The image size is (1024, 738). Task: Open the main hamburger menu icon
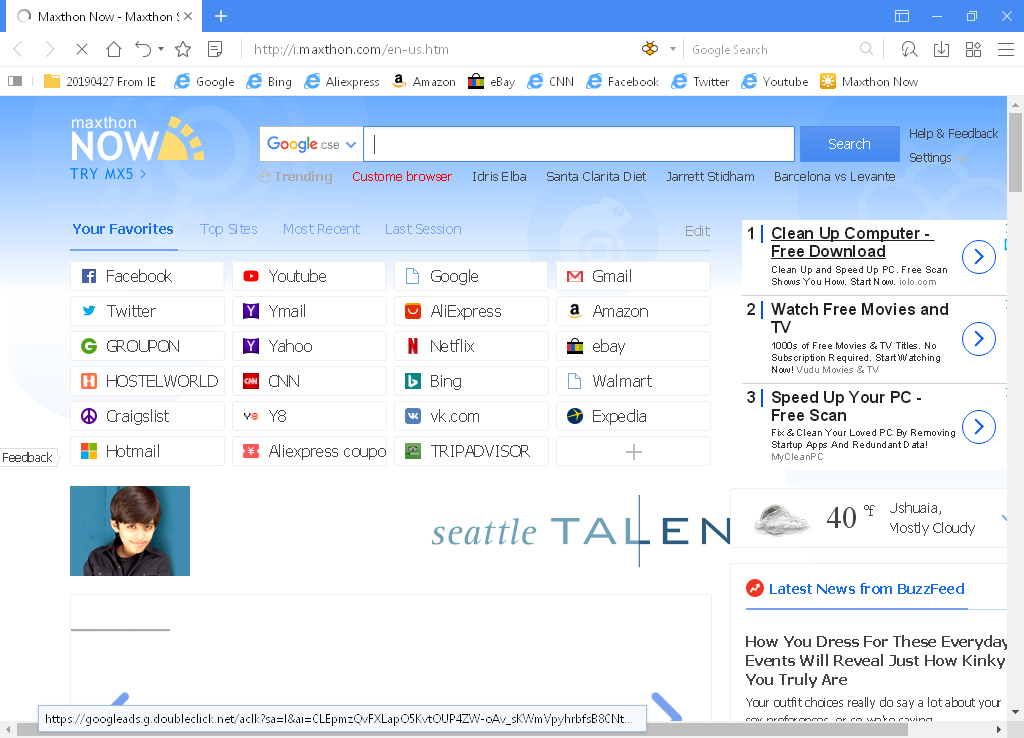tap(1003, 48)
